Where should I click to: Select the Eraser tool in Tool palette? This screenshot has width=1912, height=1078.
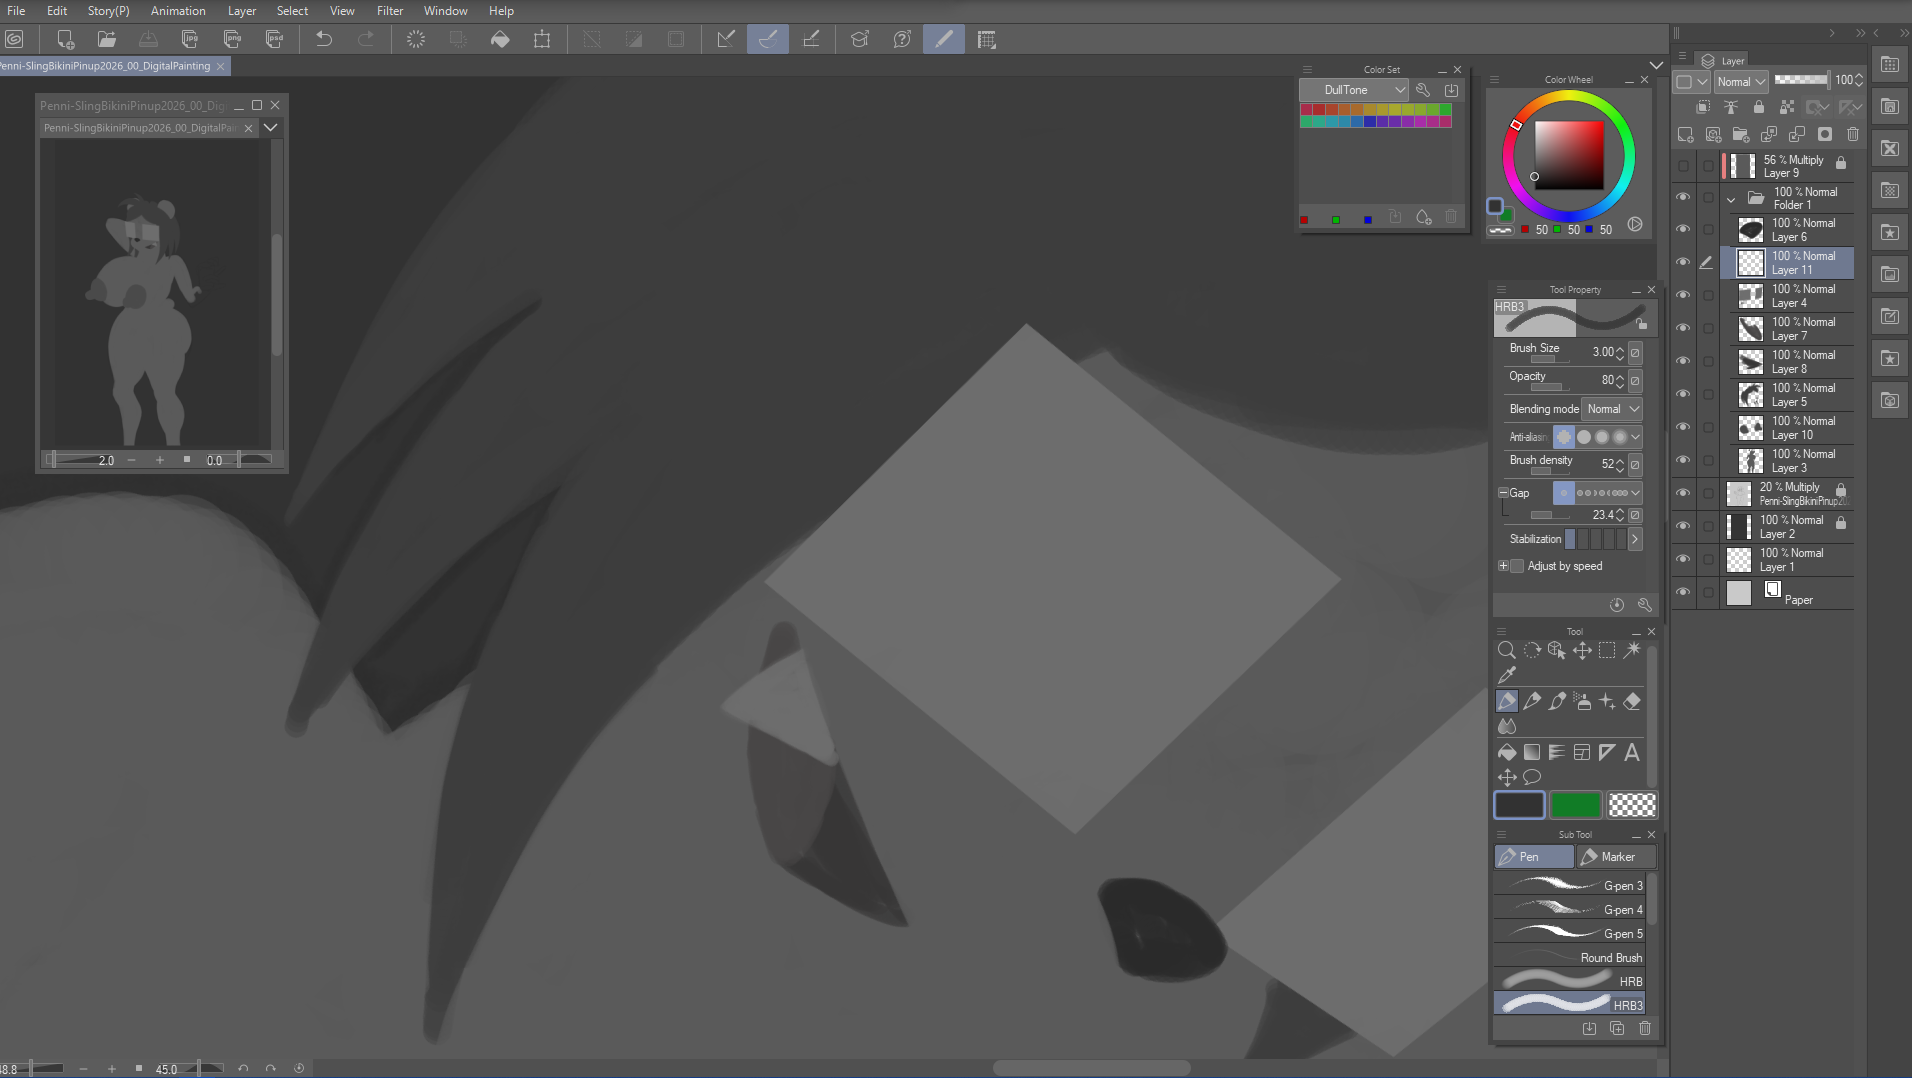1632,701
